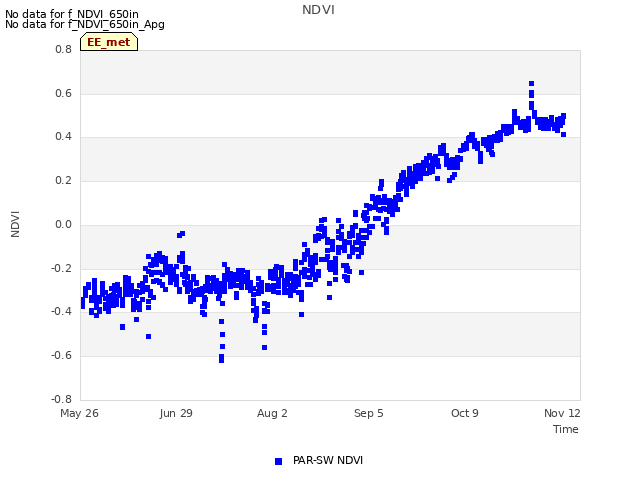
Task: Click the -0.6 y-axis tick label
Action: click(61, 356)
